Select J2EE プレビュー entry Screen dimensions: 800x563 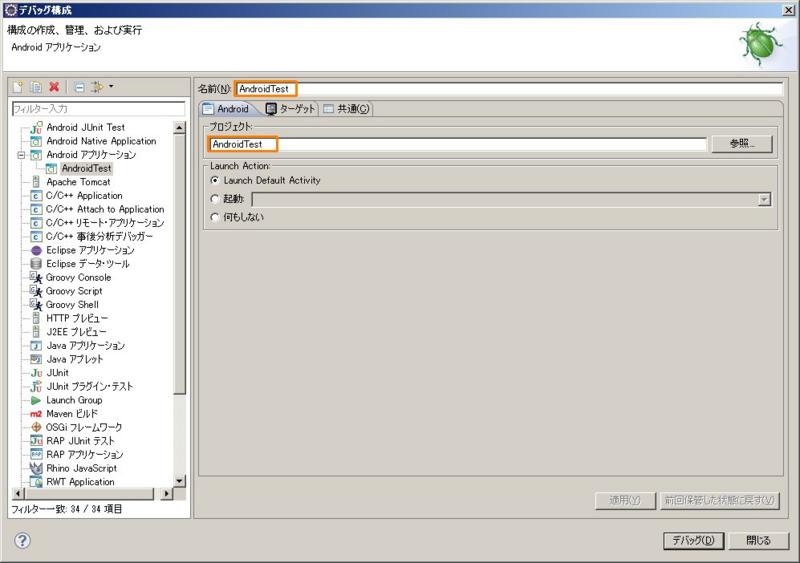[76, 332]
